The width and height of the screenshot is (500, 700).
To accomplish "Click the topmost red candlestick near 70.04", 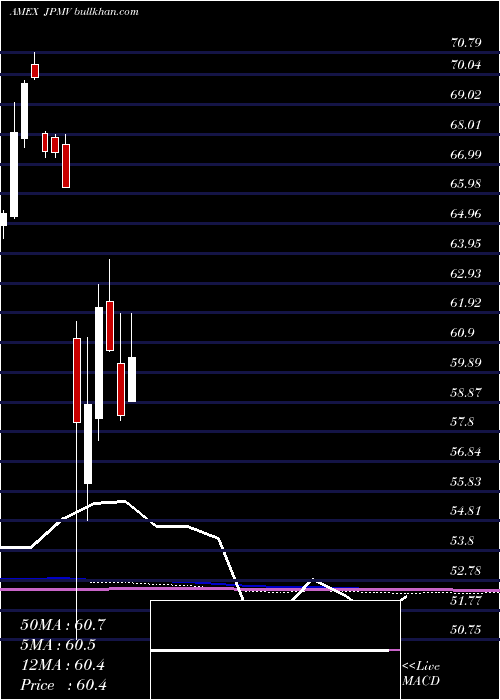I will point(35,71).
